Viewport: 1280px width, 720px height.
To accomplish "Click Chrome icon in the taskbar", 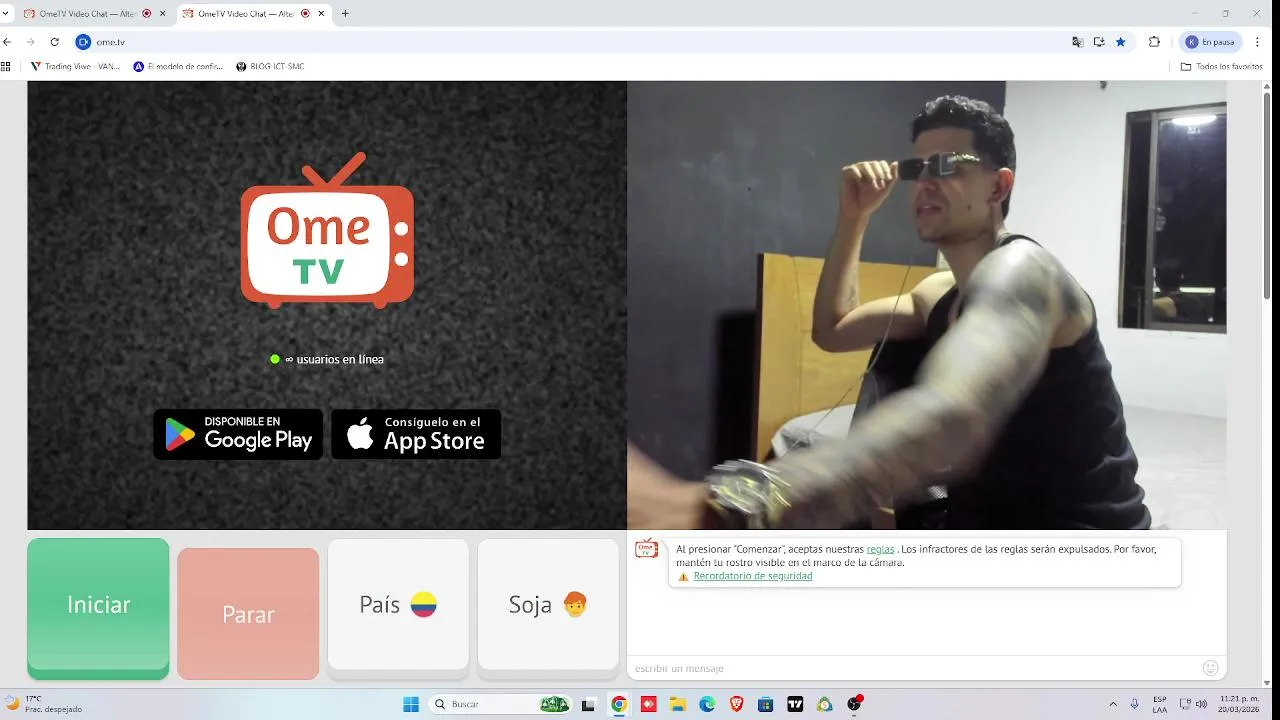I will pyautogui.click(x=619, y=704).
